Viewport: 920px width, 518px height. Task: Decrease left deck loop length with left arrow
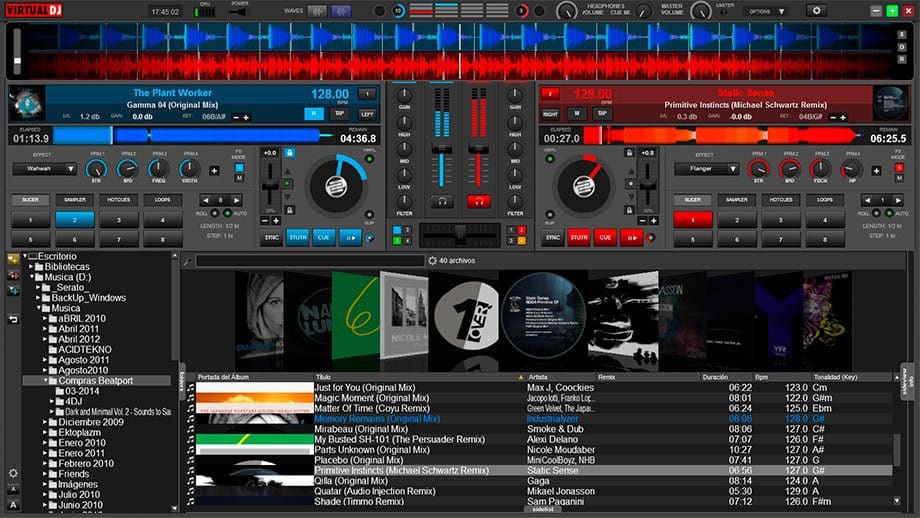205,200
